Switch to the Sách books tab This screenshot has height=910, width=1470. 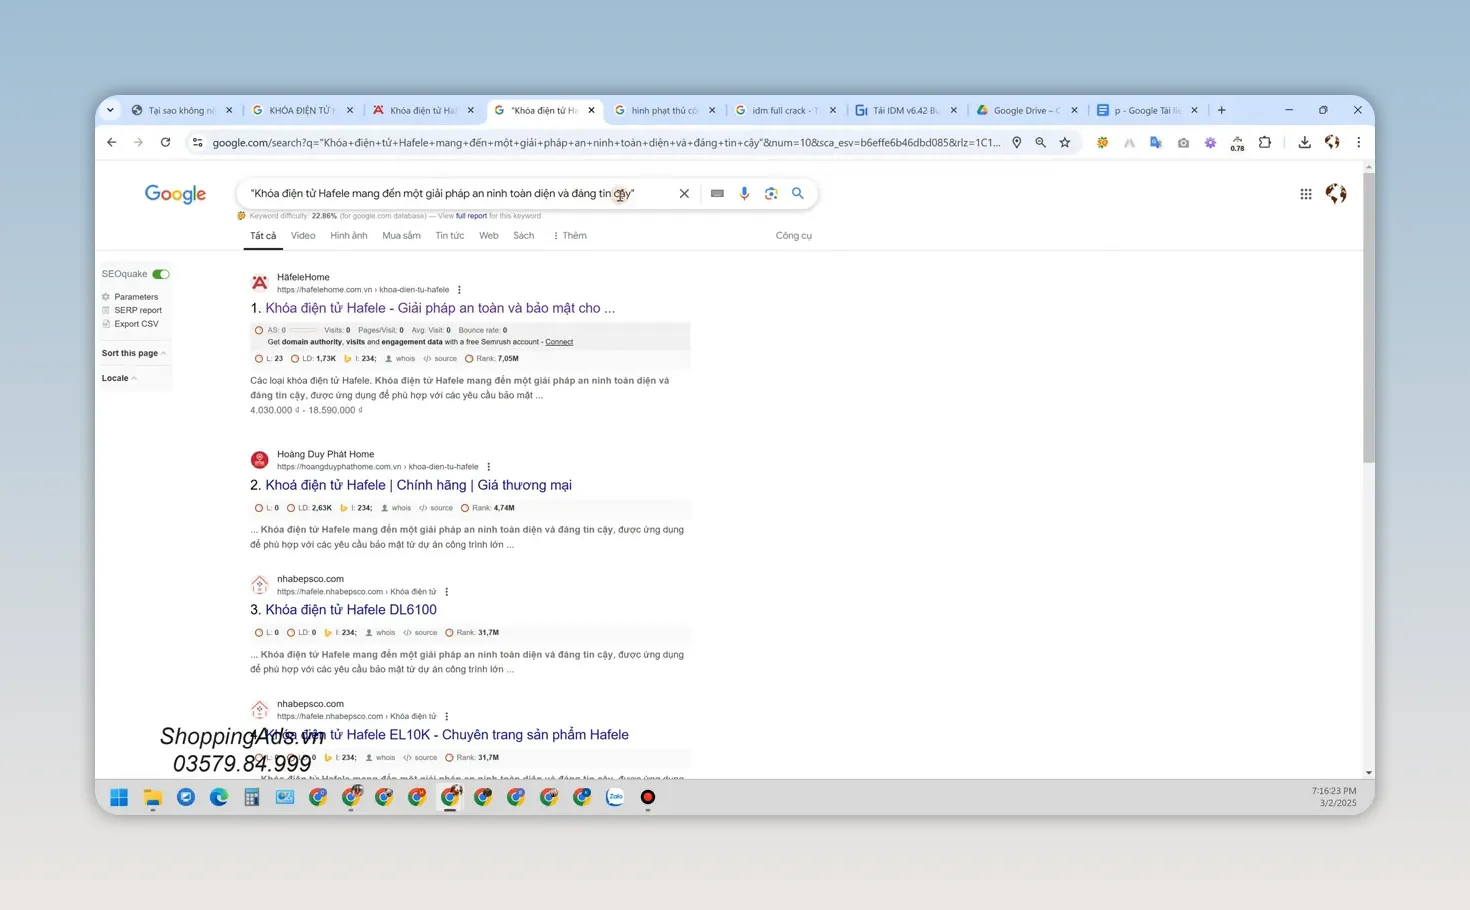point(524,236)
